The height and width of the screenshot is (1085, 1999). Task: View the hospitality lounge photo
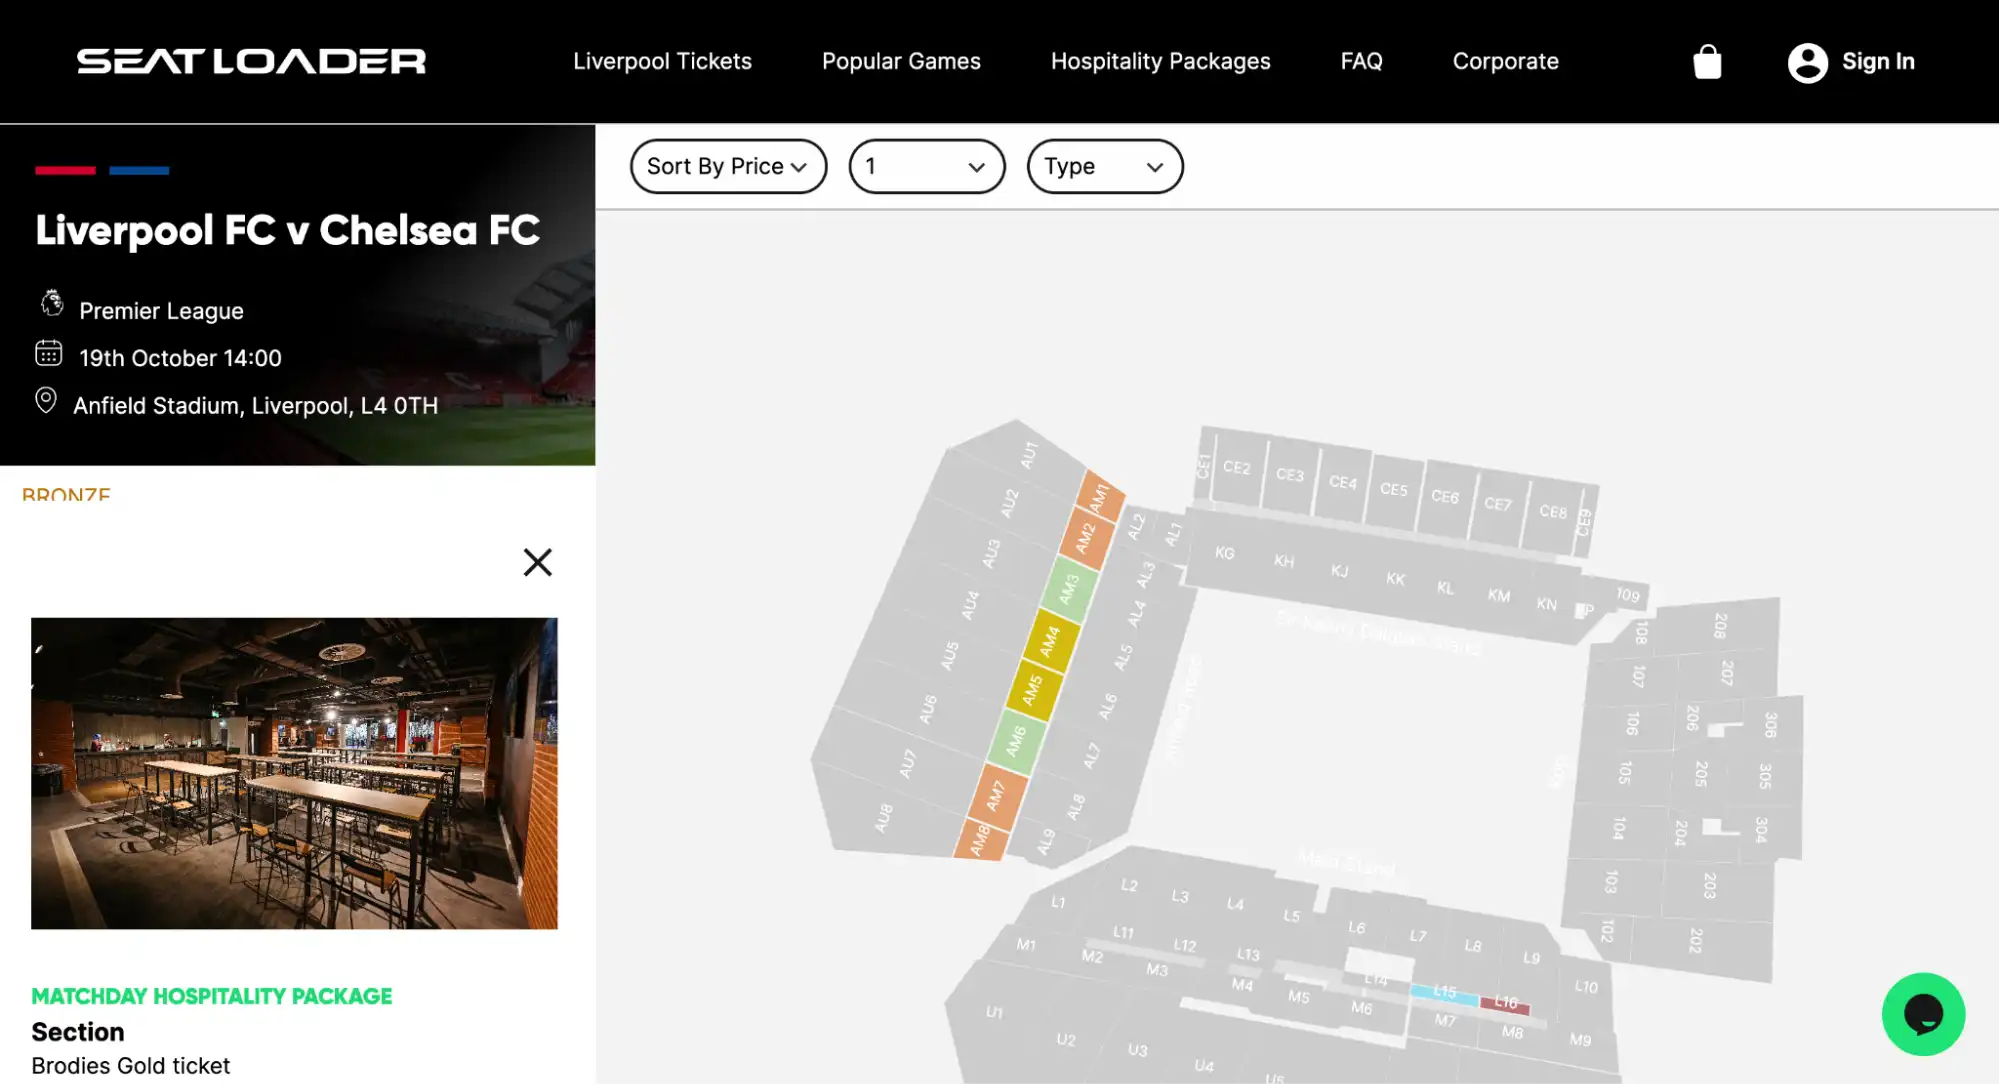[294, 774]
